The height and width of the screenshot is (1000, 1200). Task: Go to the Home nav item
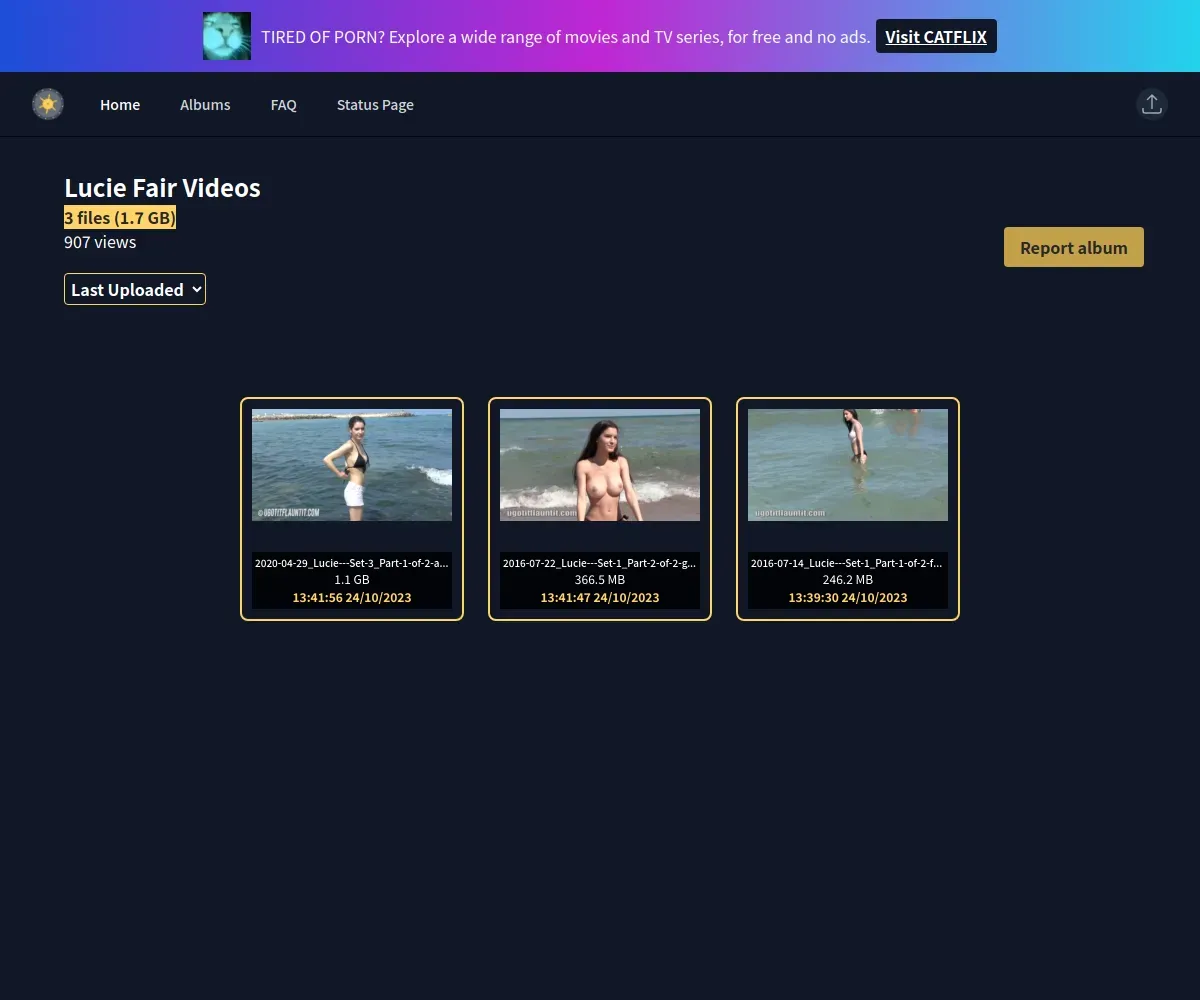120,105
